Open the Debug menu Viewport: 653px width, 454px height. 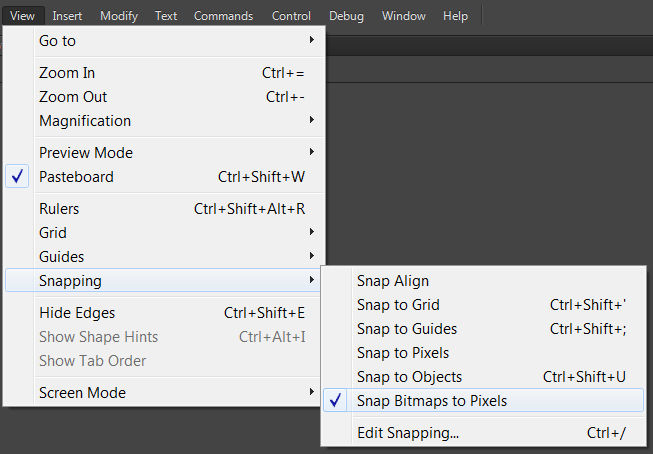[346, 16]
